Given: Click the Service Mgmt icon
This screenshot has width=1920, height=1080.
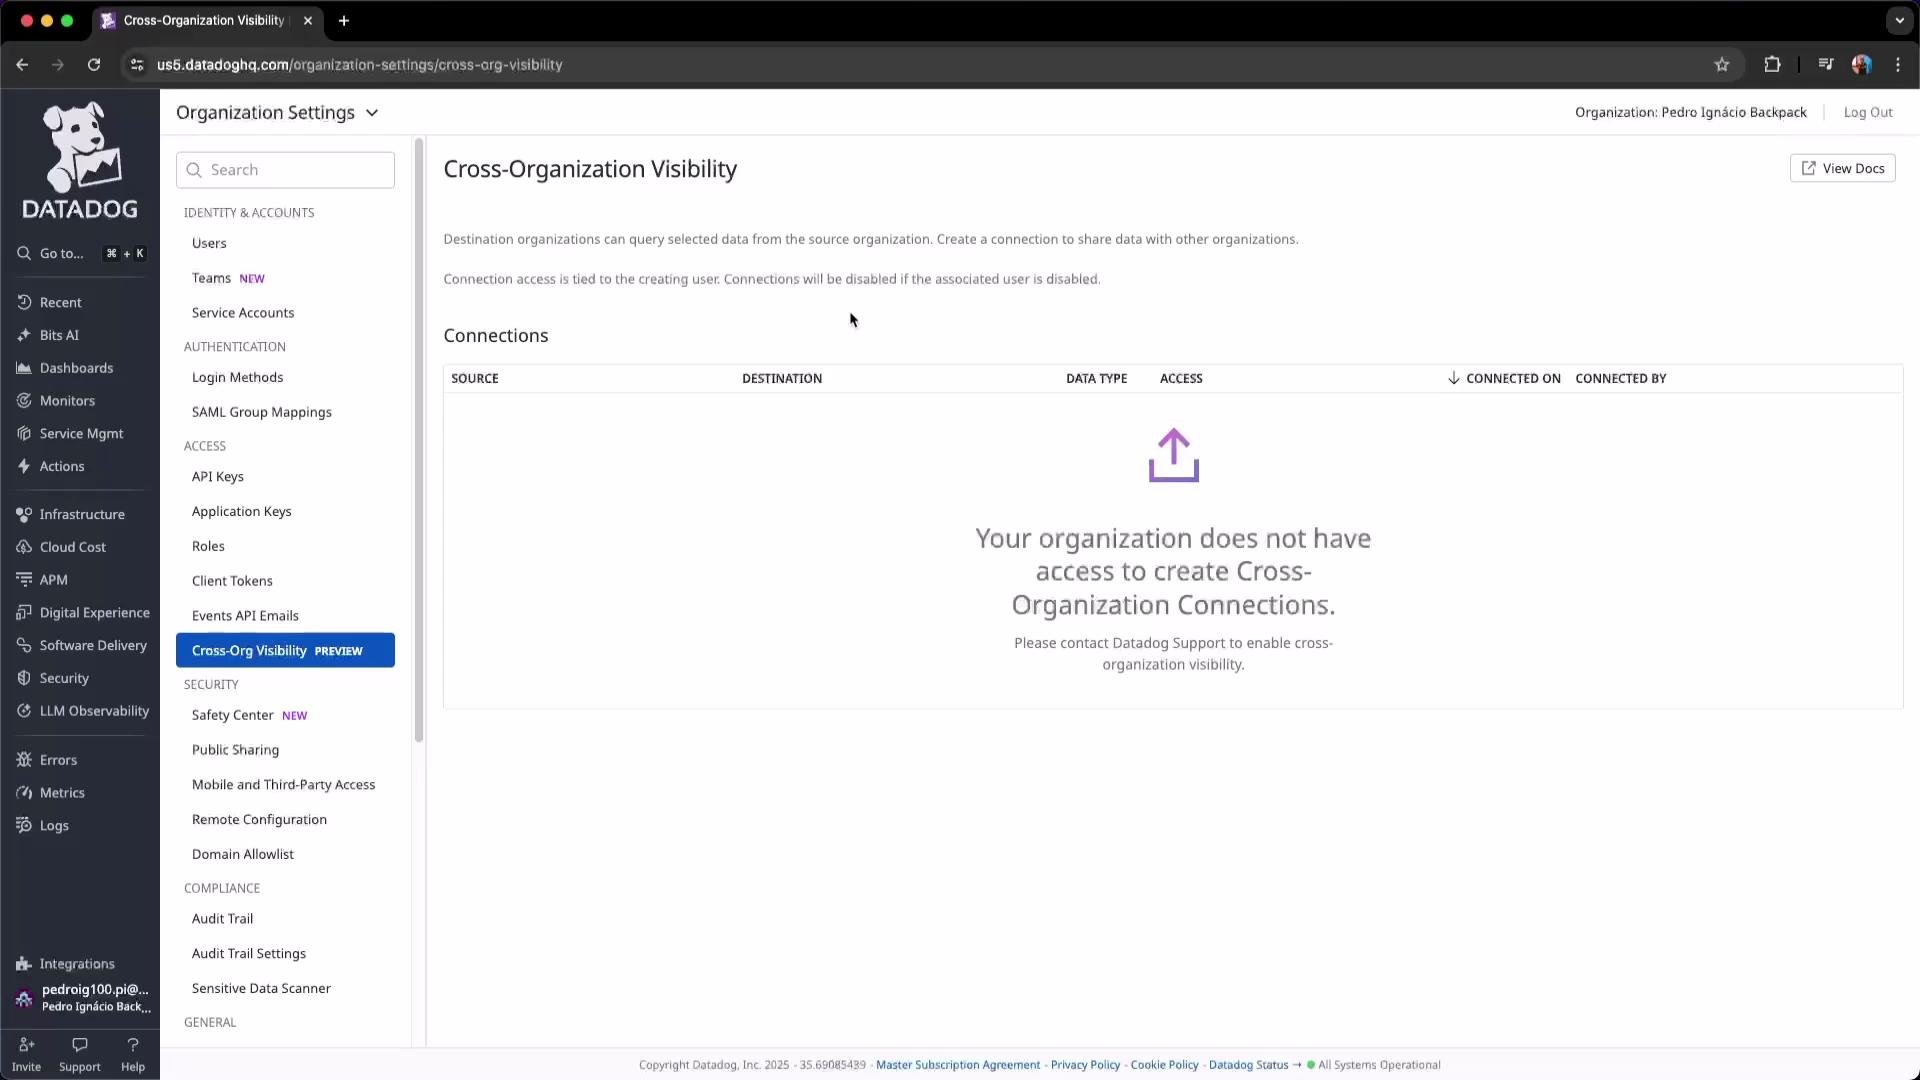Looking at the screenshot, I should (x=24, y=433).
